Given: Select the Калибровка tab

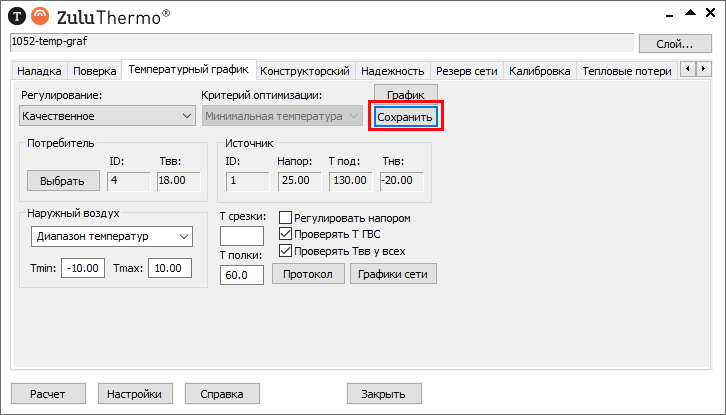Looking at the screenshot, I should point(539,71).
